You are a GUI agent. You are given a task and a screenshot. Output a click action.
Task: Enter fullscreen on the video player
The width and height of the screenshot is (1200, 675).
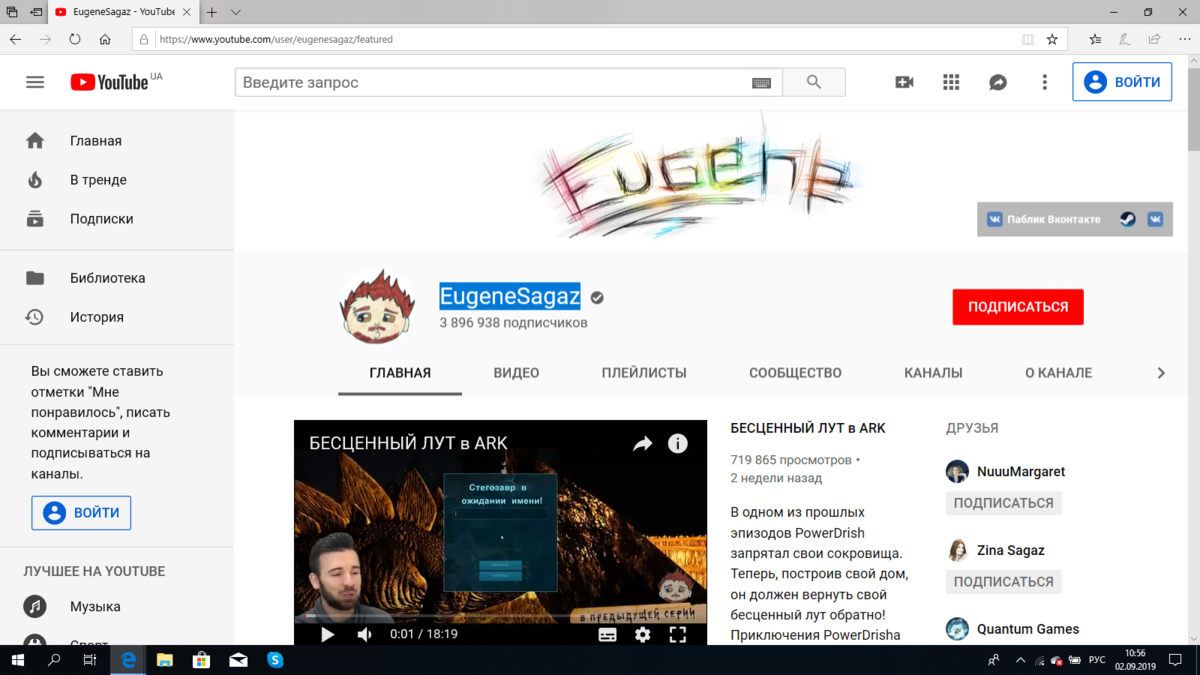coord(677,634)
